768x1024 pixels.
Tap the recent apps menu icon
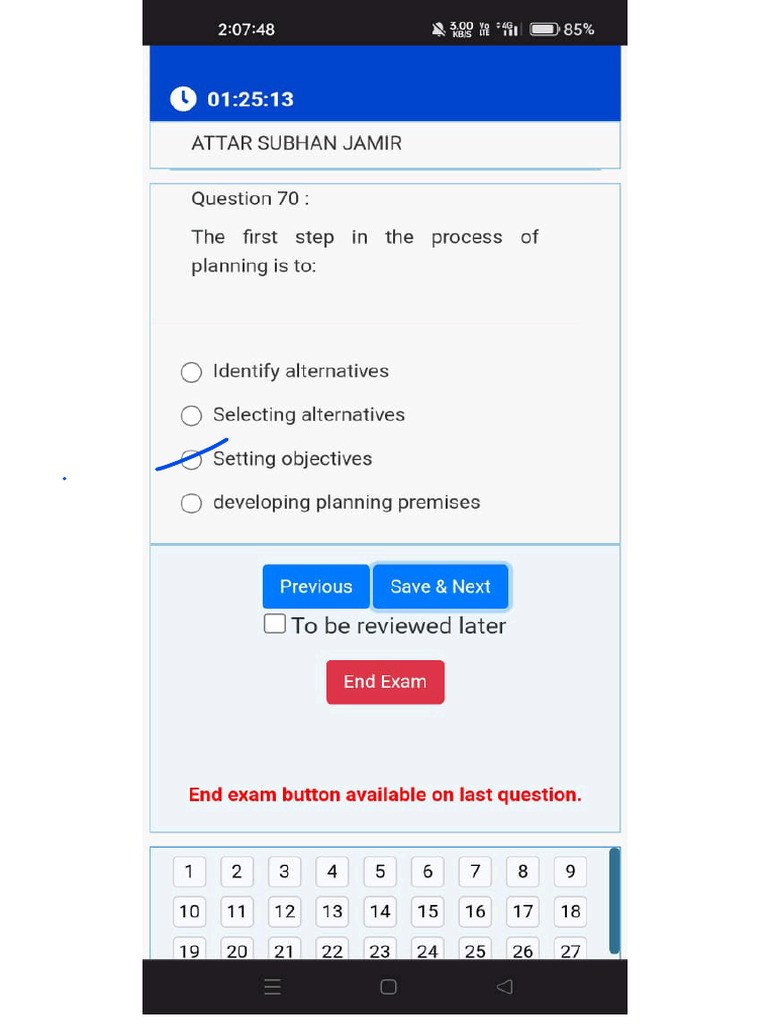pyautogui.click(x=272, y=987)
